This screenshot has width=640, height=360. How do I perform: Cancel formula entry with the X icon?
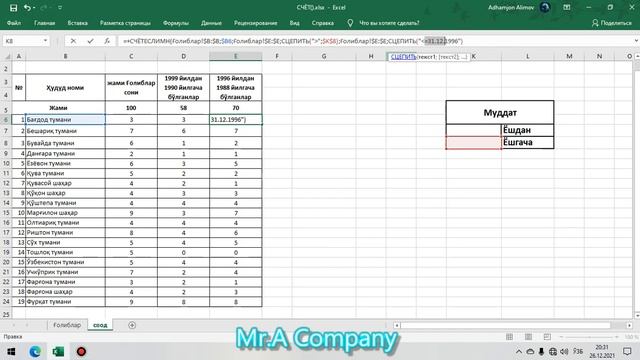(73, 41)
